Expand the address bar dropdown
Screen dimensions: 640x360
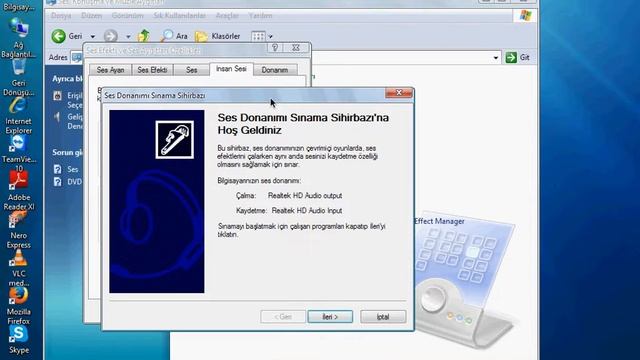496,58
